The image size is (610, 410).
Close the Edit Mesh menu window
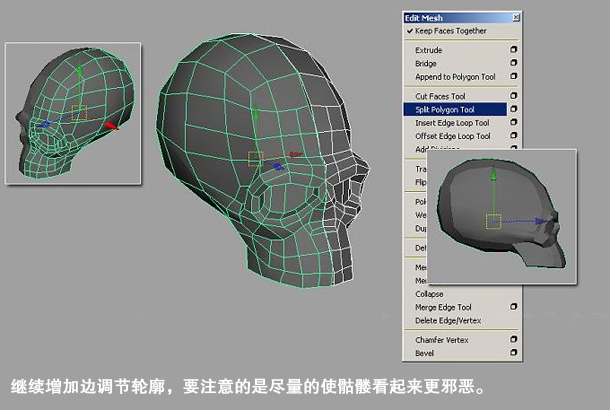[516, 18]
